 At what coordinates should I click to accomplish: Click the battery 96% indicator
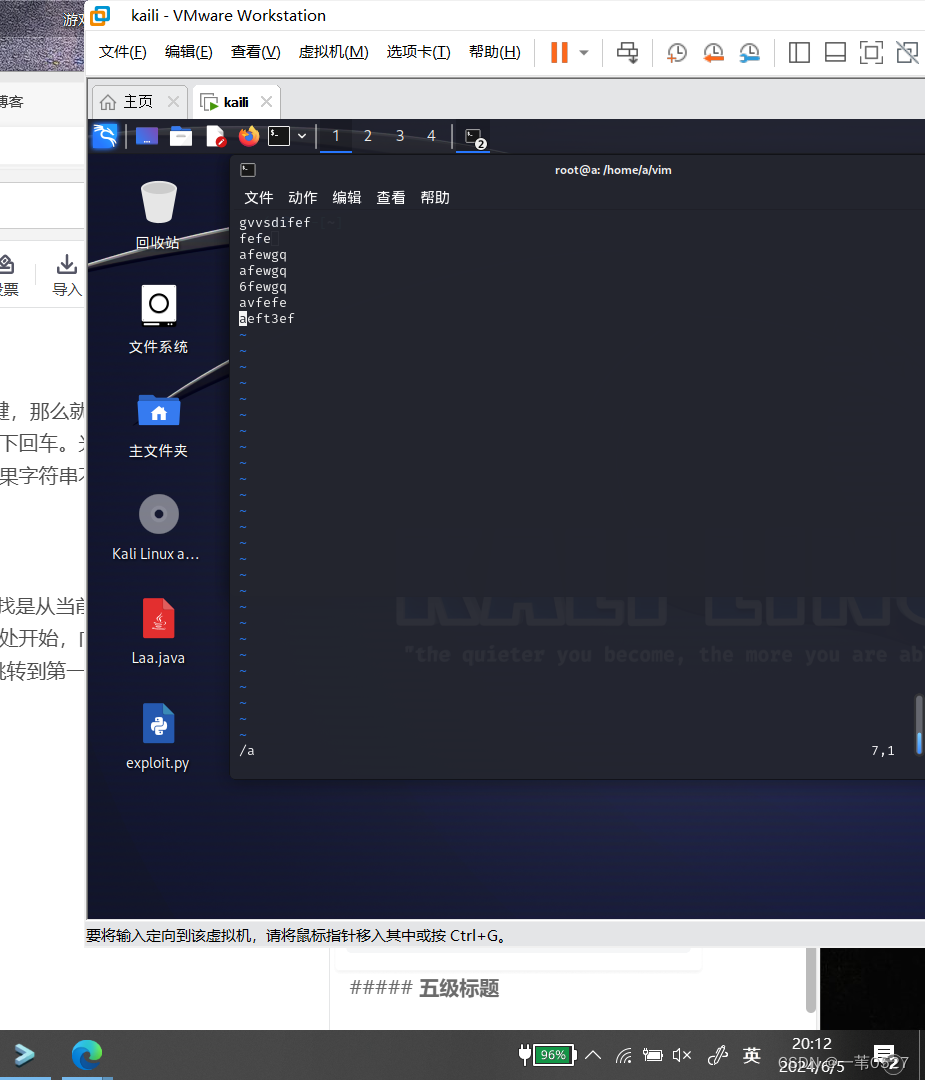[547, 1055]
